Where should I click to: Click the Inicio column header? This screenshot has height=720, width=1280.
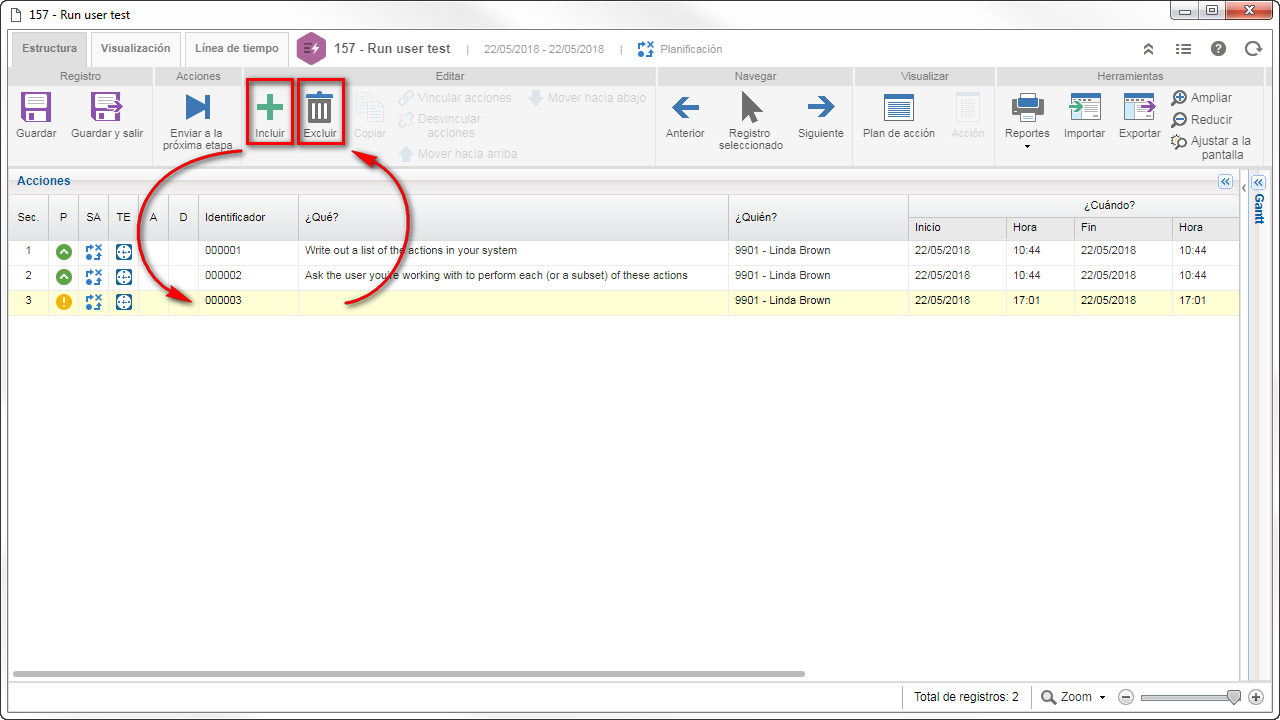tap(957, 227)
